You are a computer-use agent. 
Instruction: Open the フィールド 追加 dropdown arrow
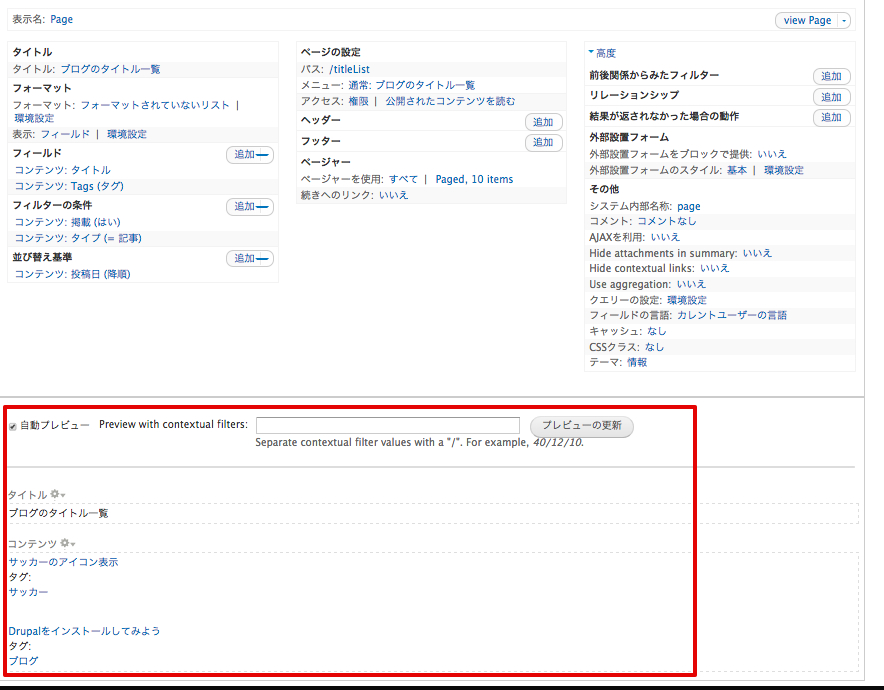(x=262, y=153)
